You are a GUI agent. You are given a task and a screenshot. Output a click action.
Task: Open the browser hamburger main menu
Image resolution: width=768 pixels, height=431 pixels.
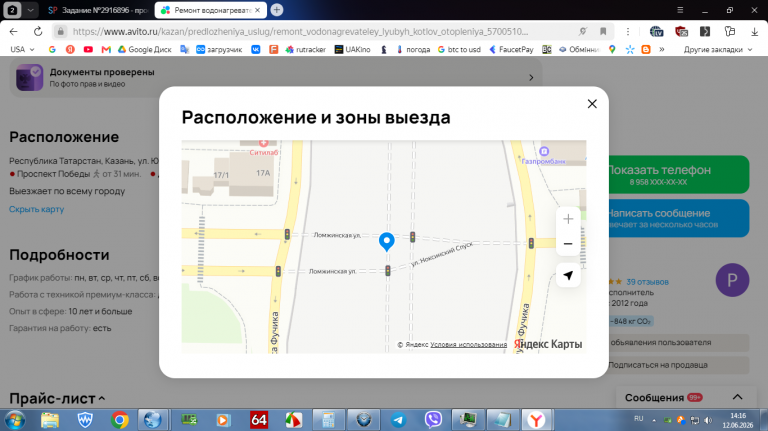tap(680, 10)
